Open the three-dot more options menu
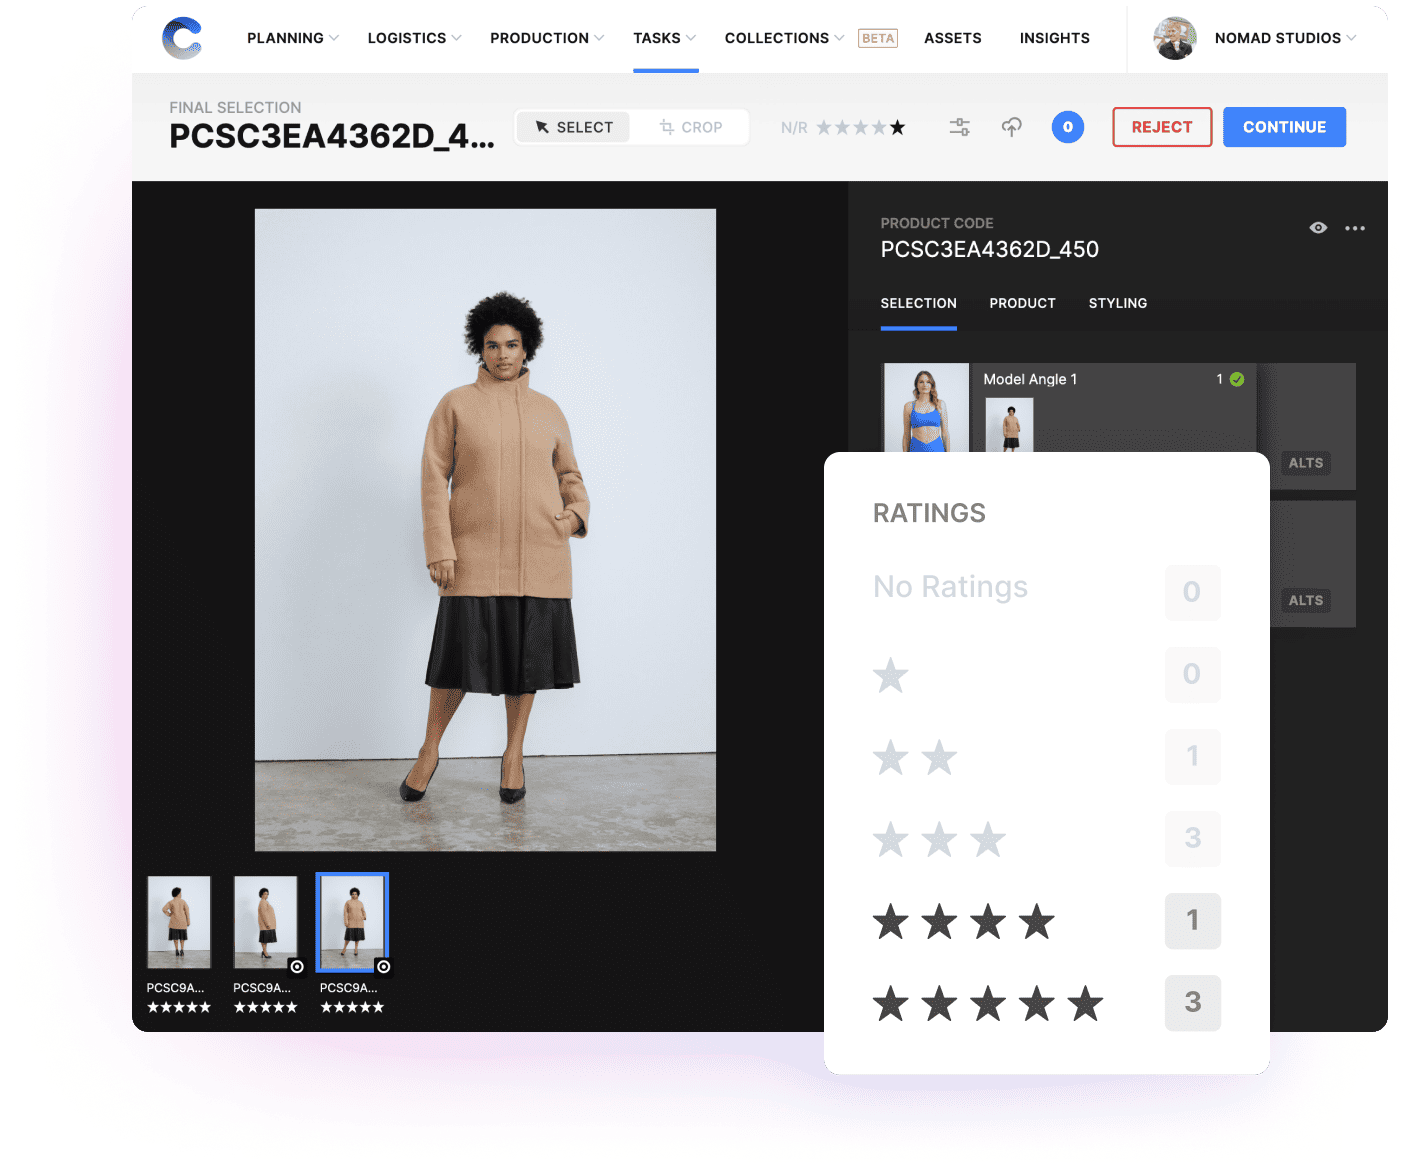The image size is (1410, 1170). coord(1354,228)
